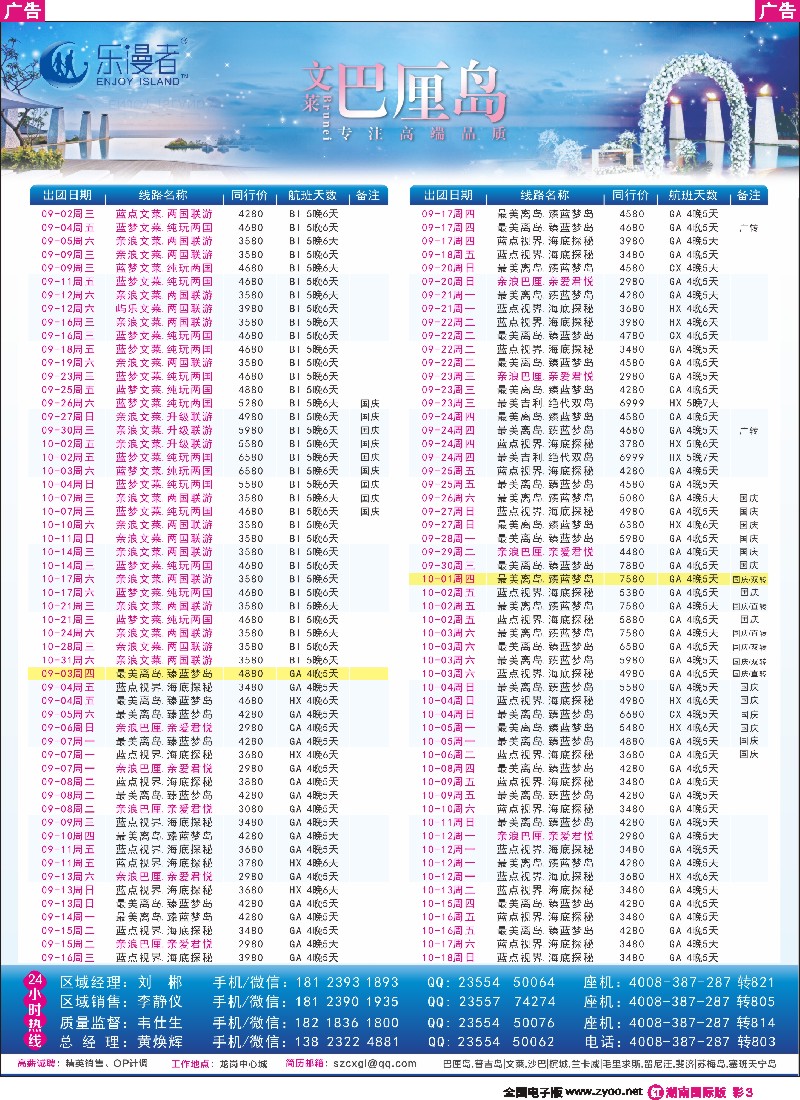
Task: Click the 10-13周二 date cell
Action: pos(448,890)
